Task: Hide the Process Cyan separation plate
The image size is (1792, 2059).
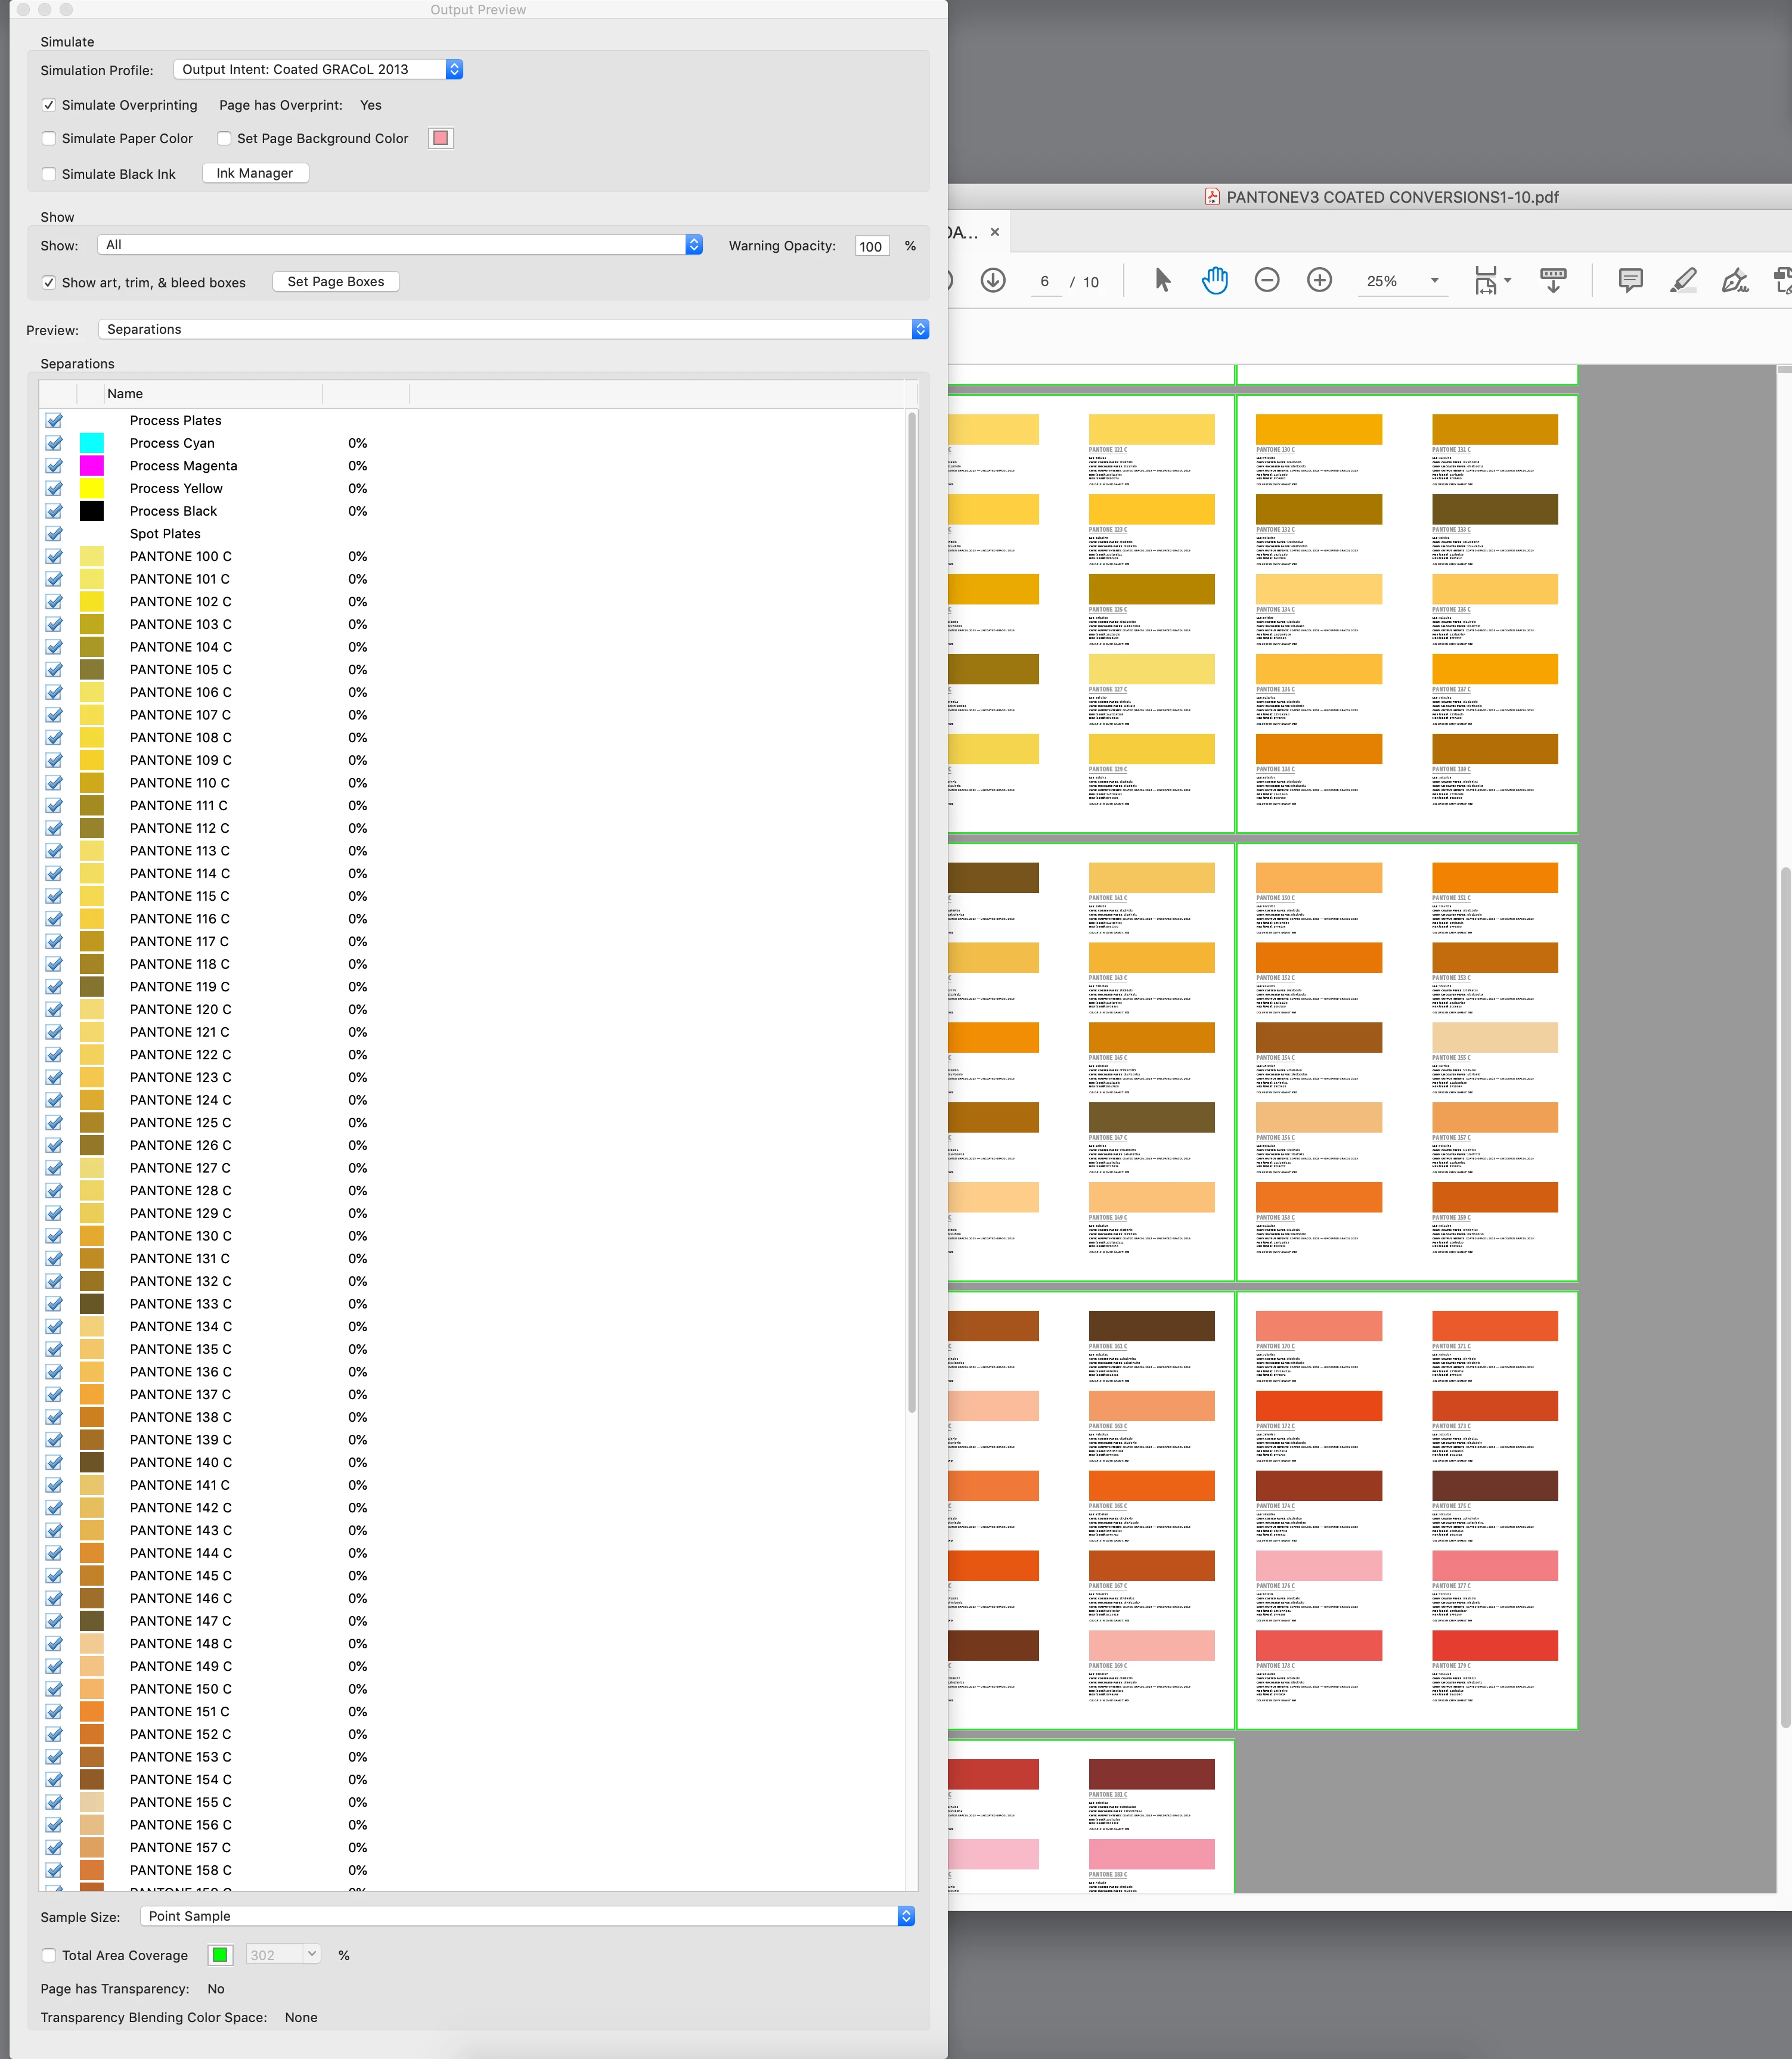Action: pos(55,443)
